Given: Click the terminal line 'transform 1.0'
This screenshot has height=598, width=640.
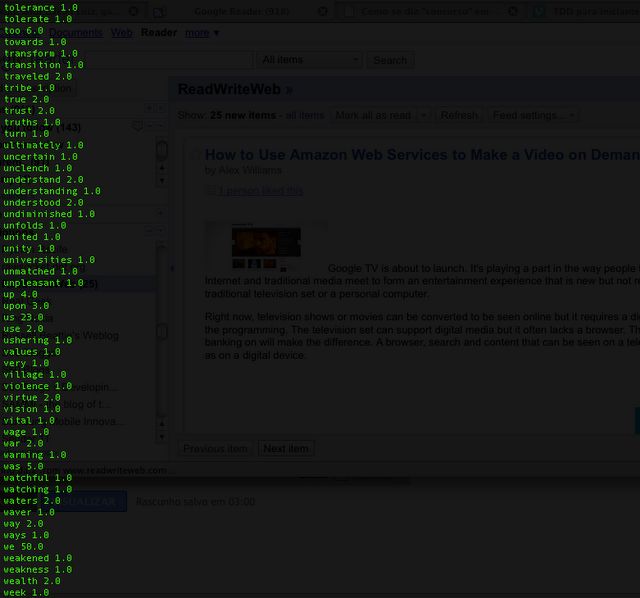Looking at the screenshot, I should coord(41,53).
